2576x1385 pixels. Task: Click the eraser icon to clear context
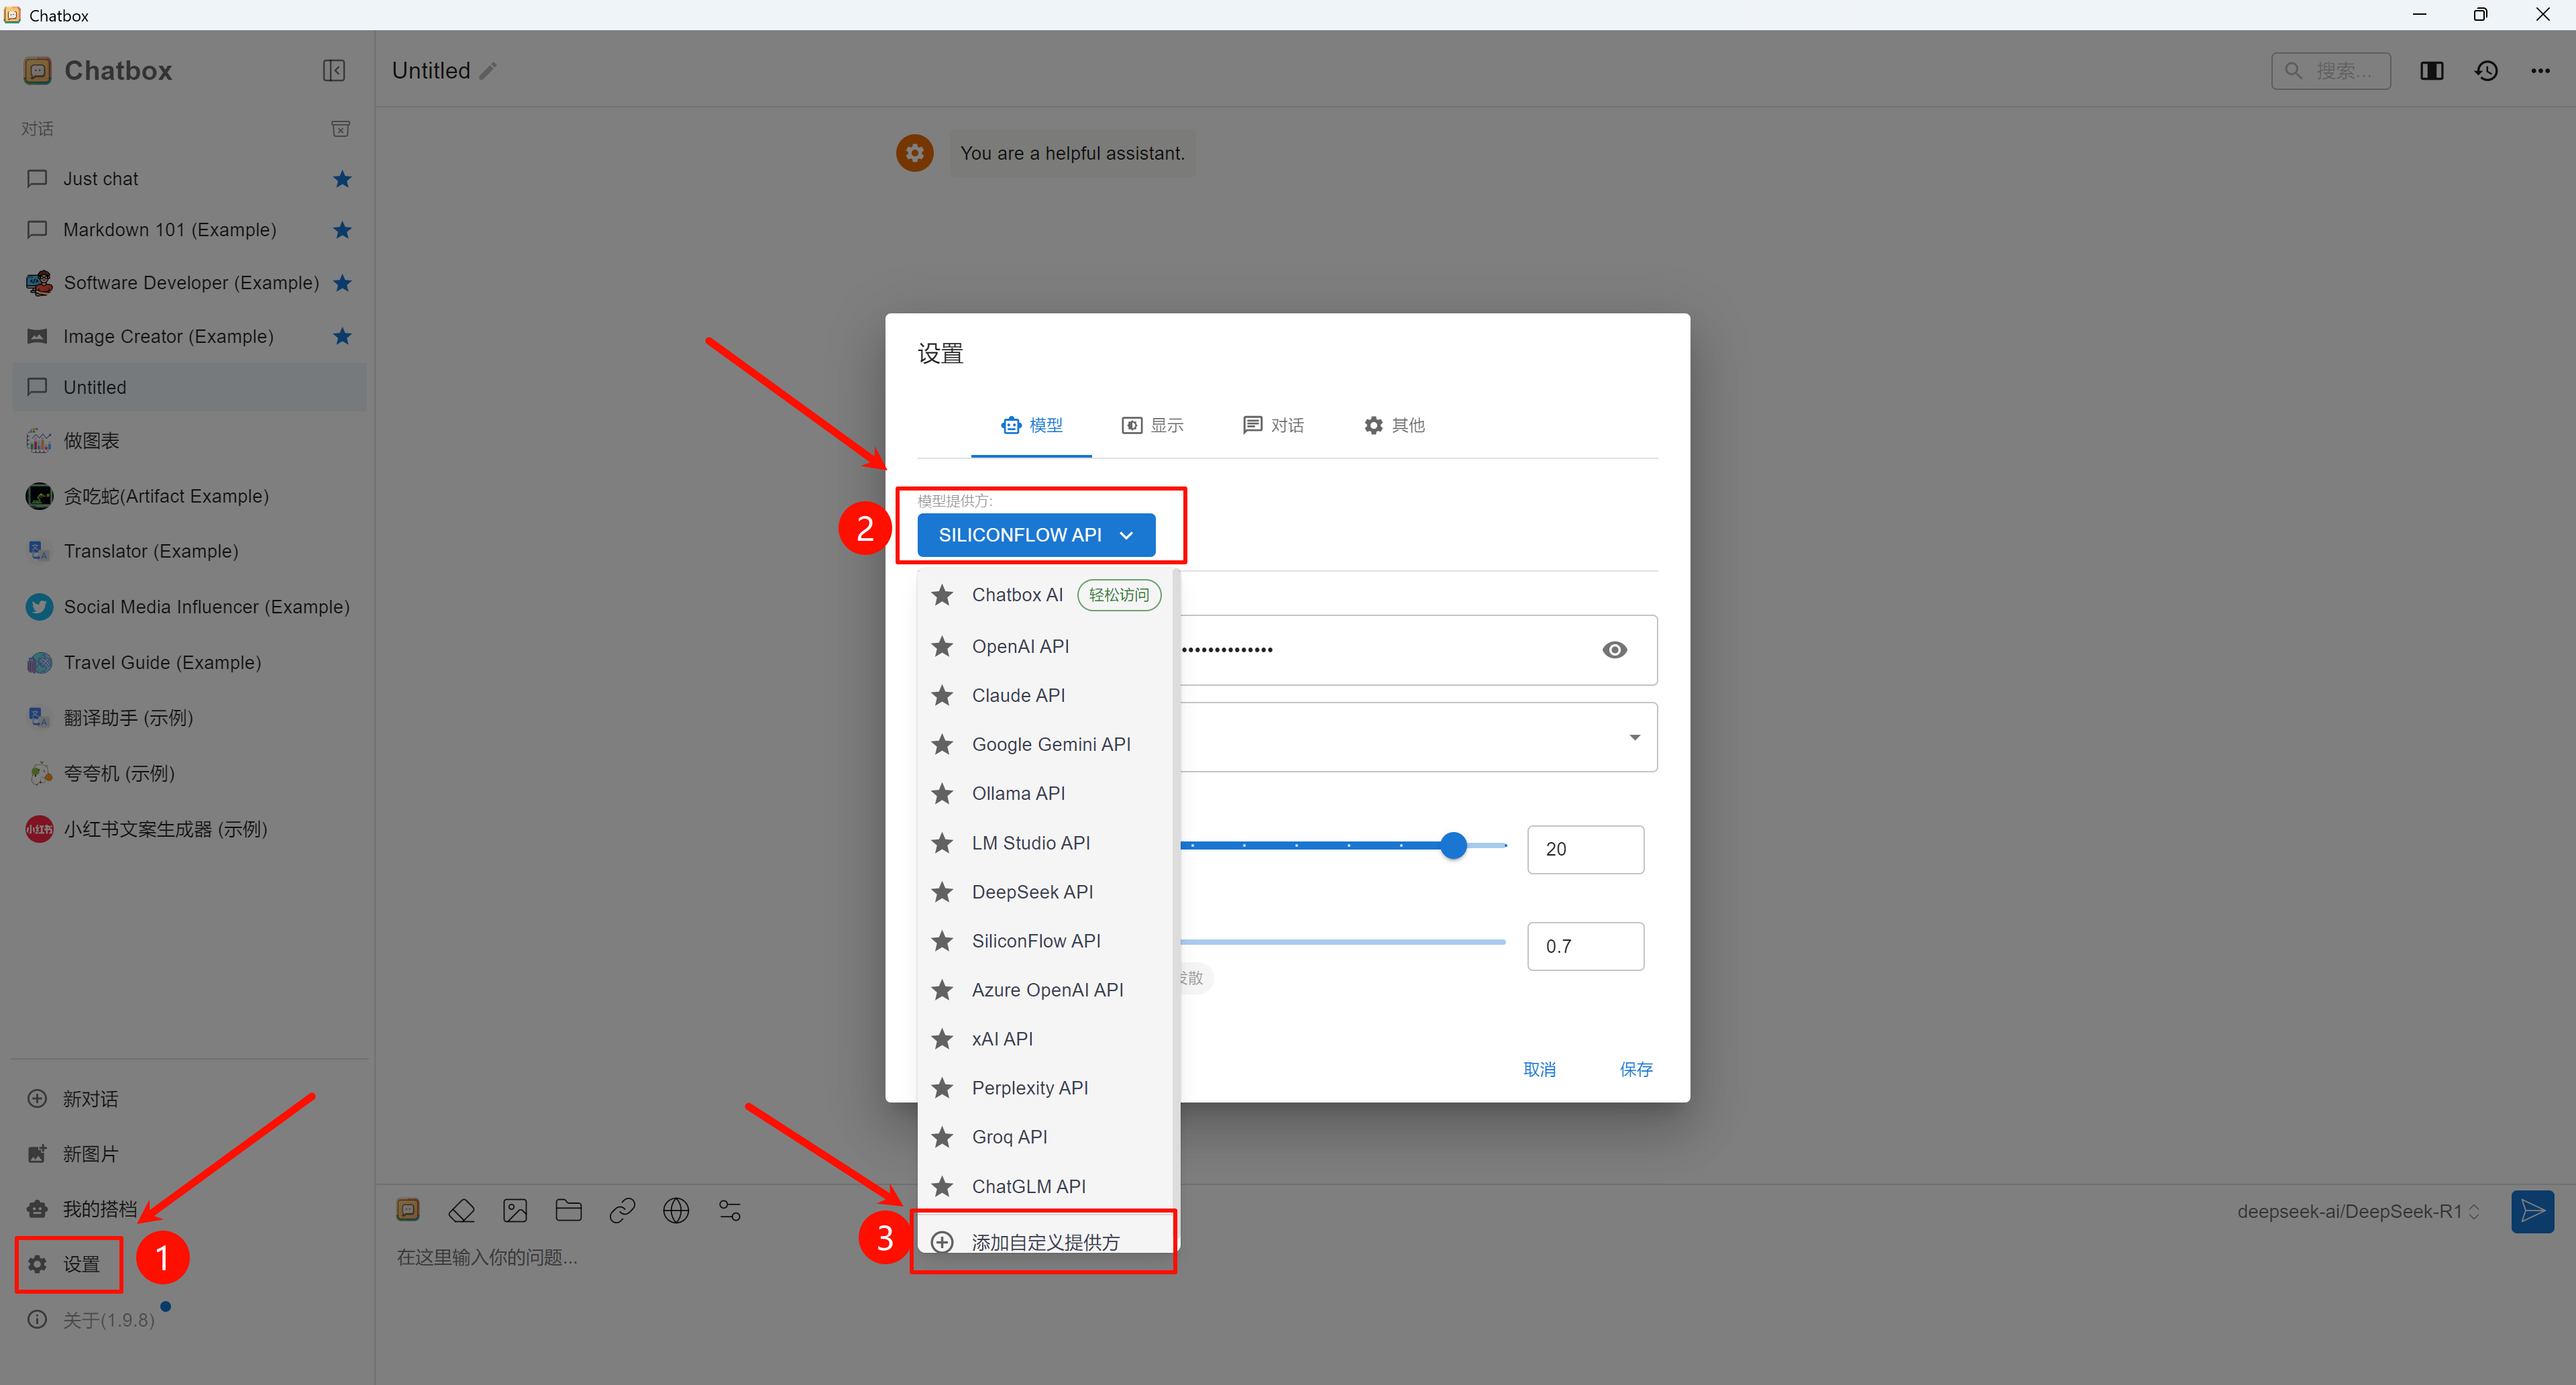[462, 1210]
